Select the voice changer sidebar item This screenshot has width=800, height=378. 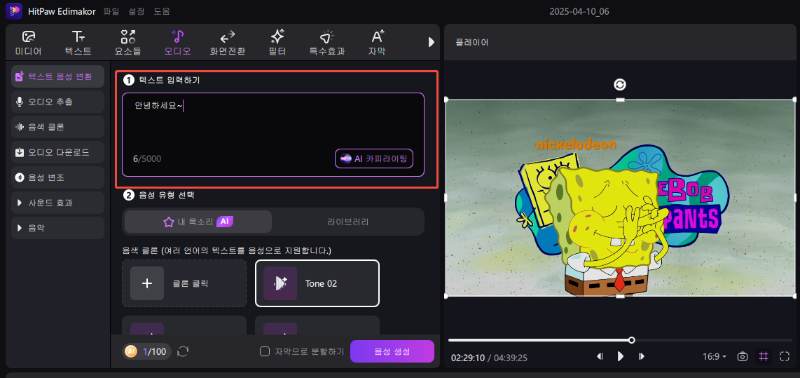(57, 178)
